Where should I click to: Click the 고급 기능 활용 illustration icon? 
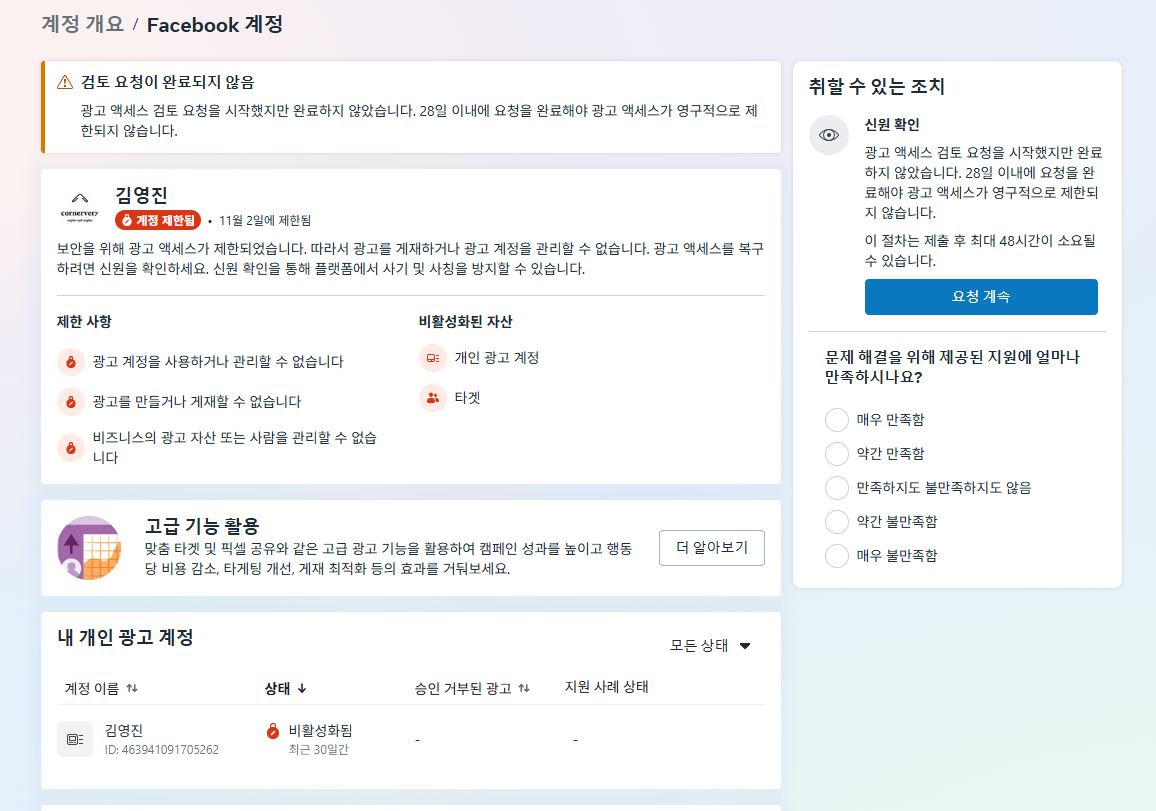pyautogui.click(x=90, y=548)
